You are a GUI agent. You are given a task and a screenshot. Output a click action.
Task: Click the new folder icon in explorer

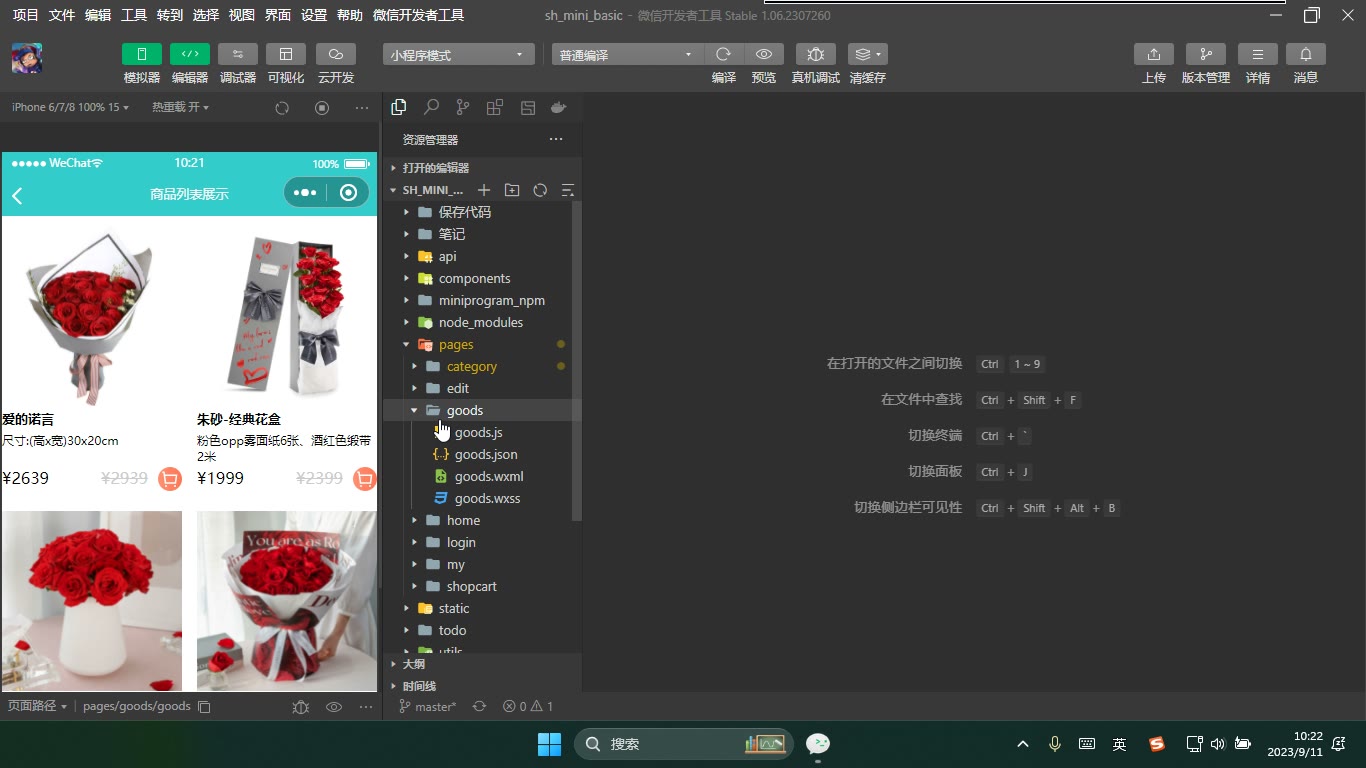tap(512, 190)
